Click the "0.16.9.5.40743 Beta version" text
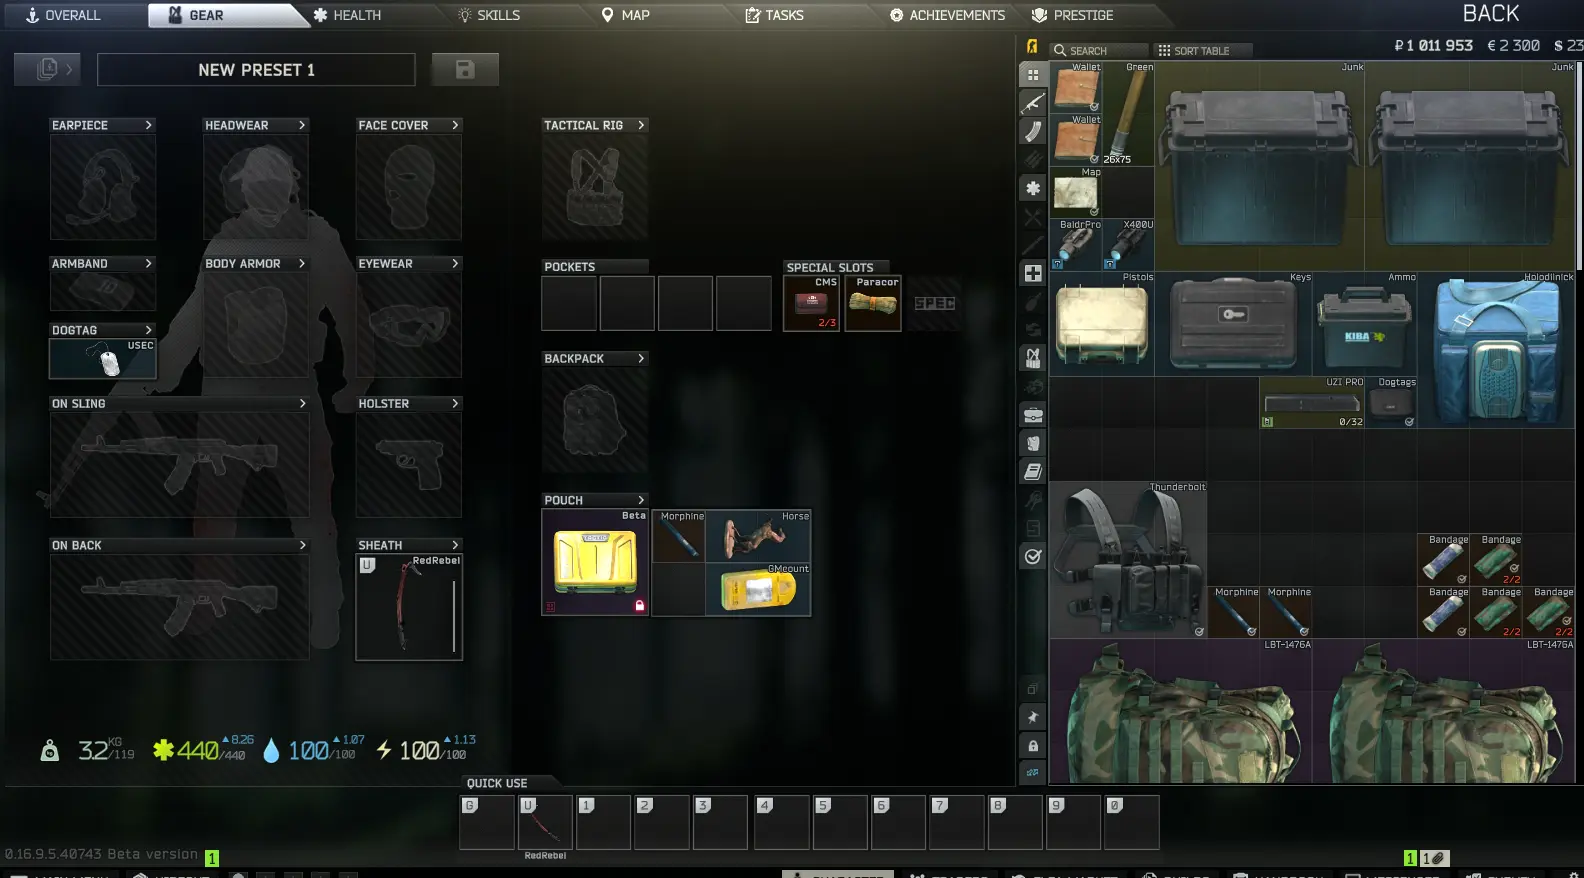The height and width of the screenshot is (878, 1584). 101,854
